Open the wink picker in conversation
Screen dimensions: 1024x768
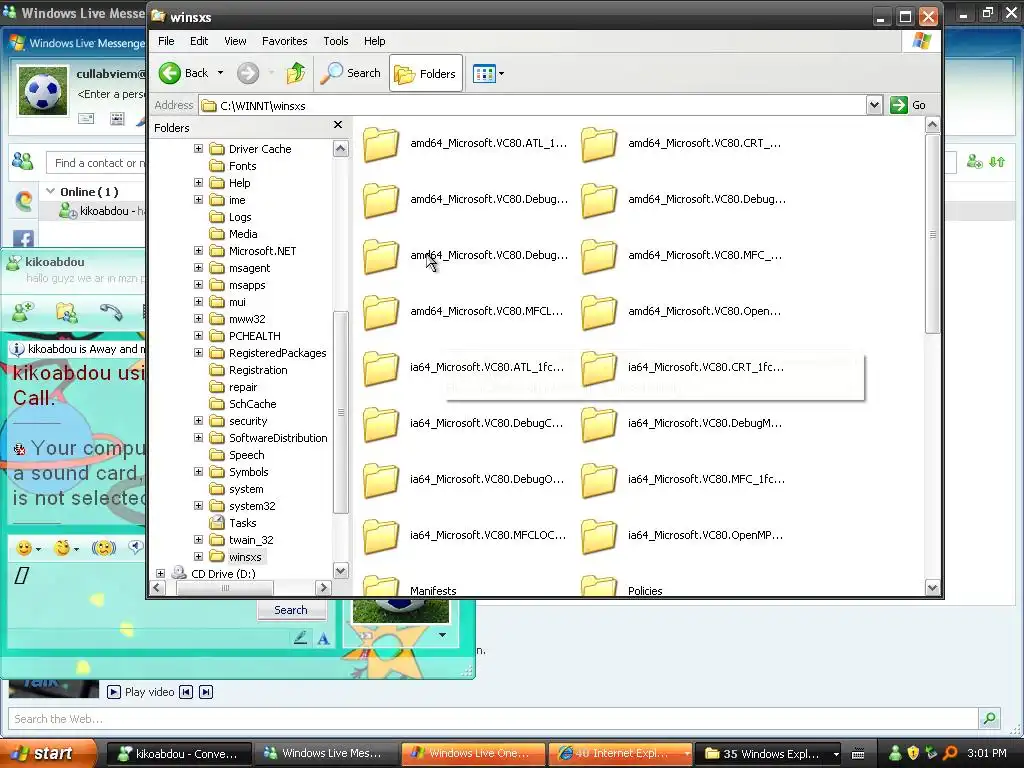point(62,548)
